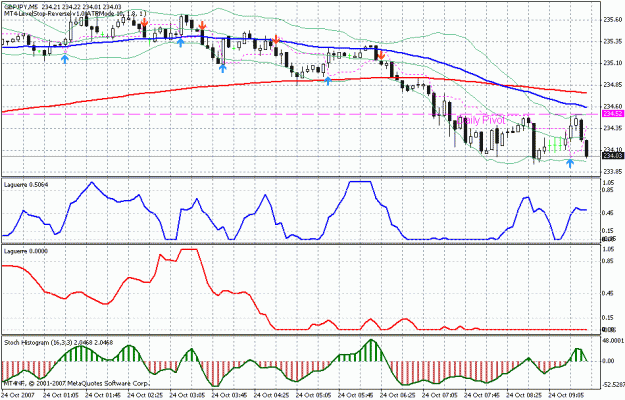625x400 pixels.
Task: Click the 48.0001 stochastic scale value
Action: [x=613, y=341]
